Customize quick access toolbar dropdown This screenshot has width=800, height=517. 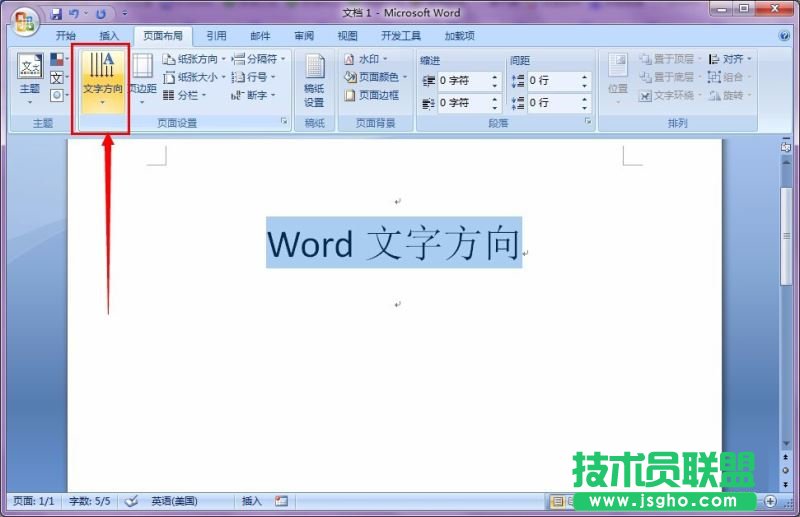point(125,14)
